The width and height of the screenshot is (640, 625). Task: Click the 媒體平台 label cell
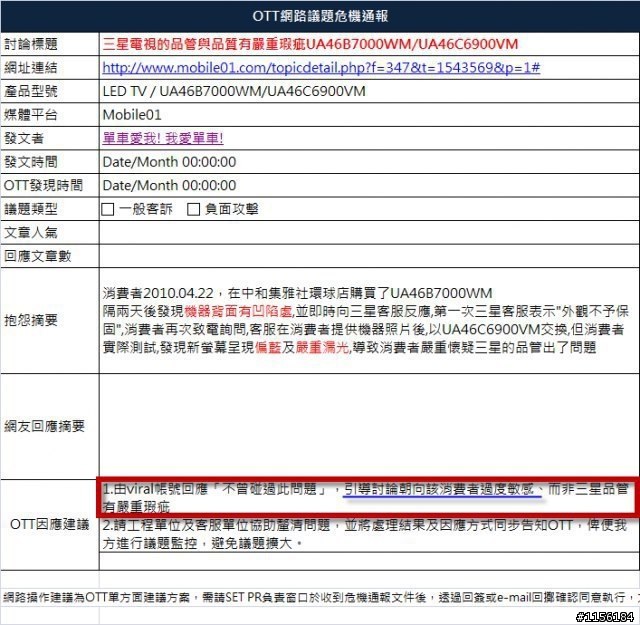tap(50, 115)
